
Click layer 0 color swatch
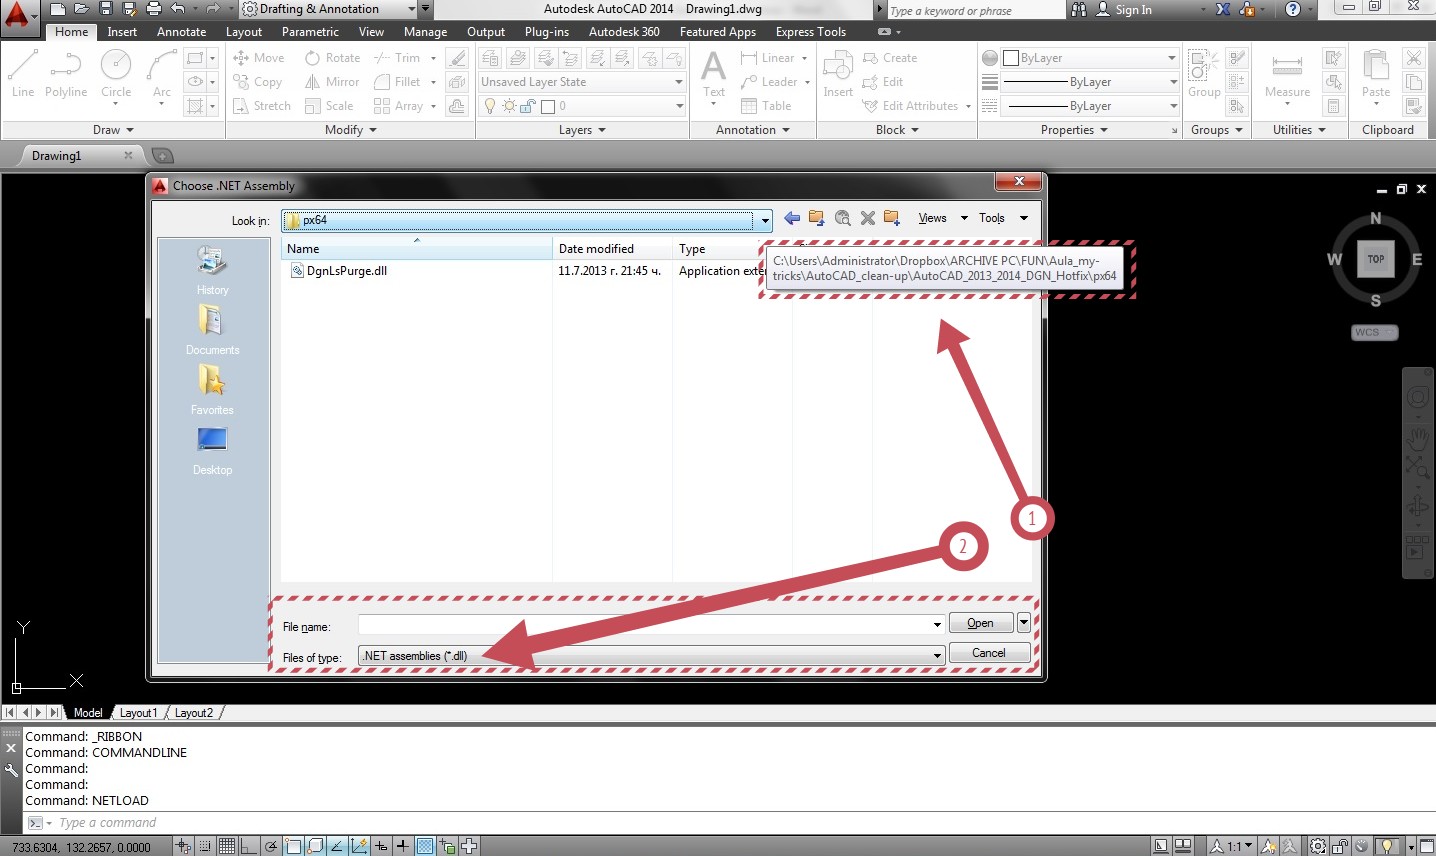coord(548,106)
